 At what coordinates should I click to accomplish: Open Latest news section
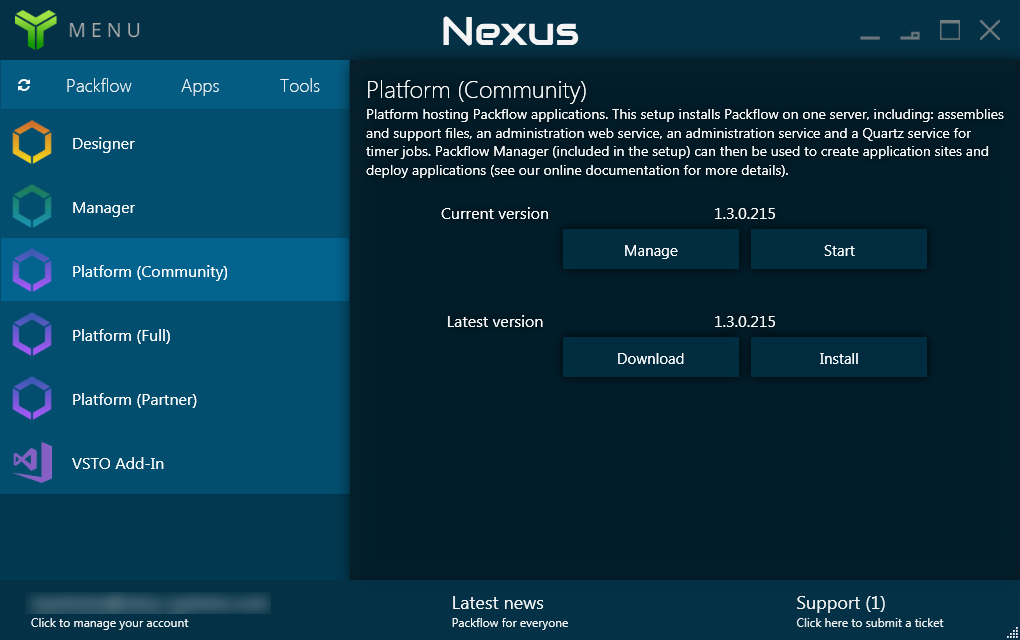point(498,603)
